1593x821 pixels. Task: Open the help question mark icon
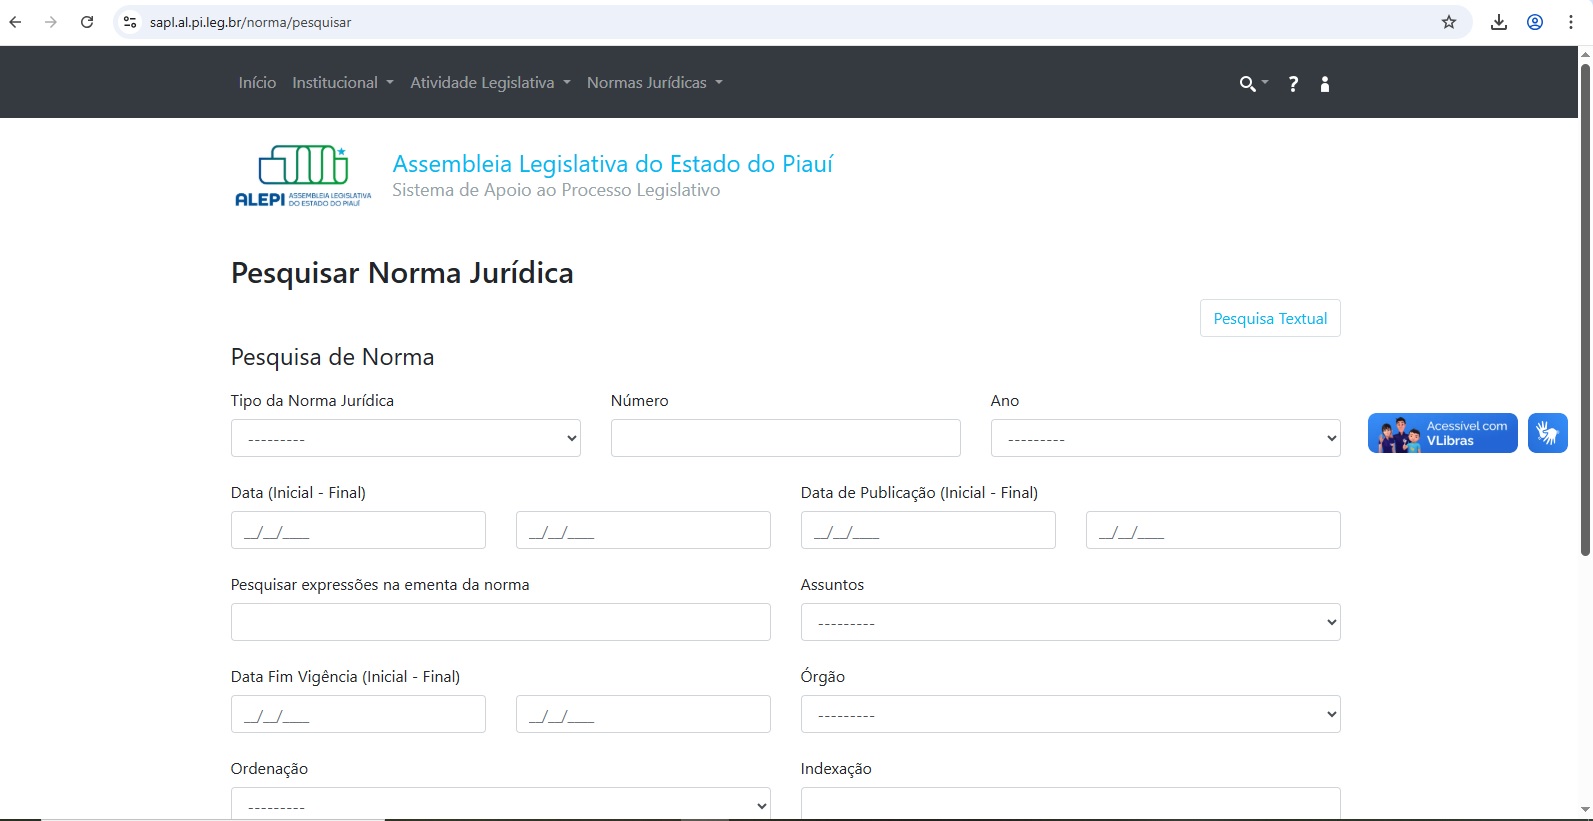click(x=1293, y=84)
